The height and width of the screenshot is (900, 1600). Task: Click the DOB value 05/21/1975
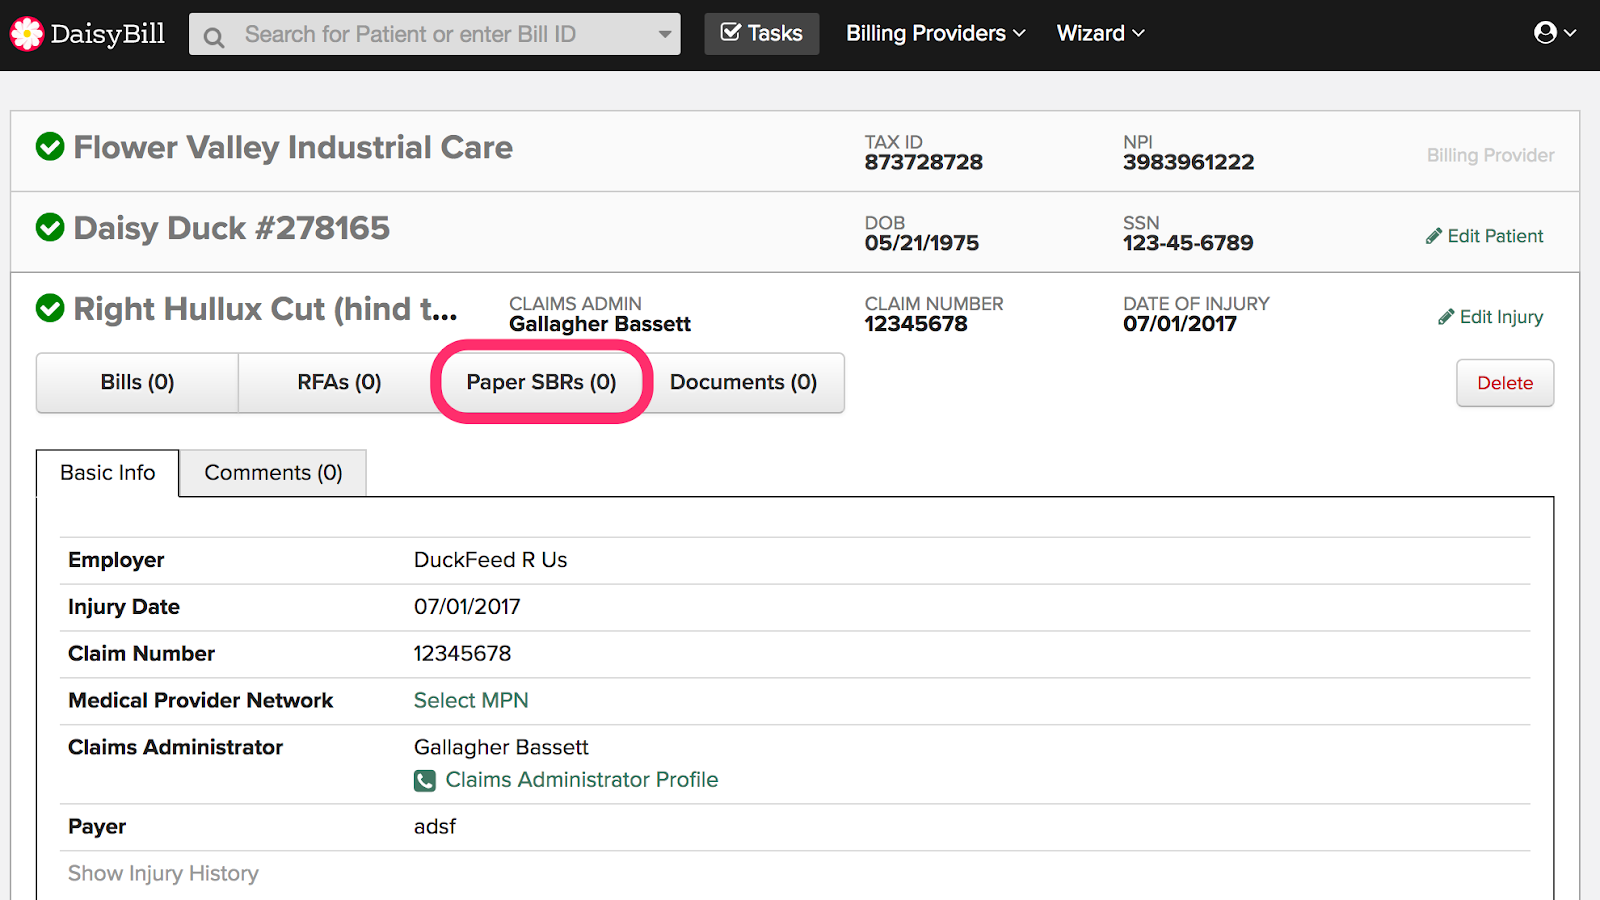pos(922,243)
